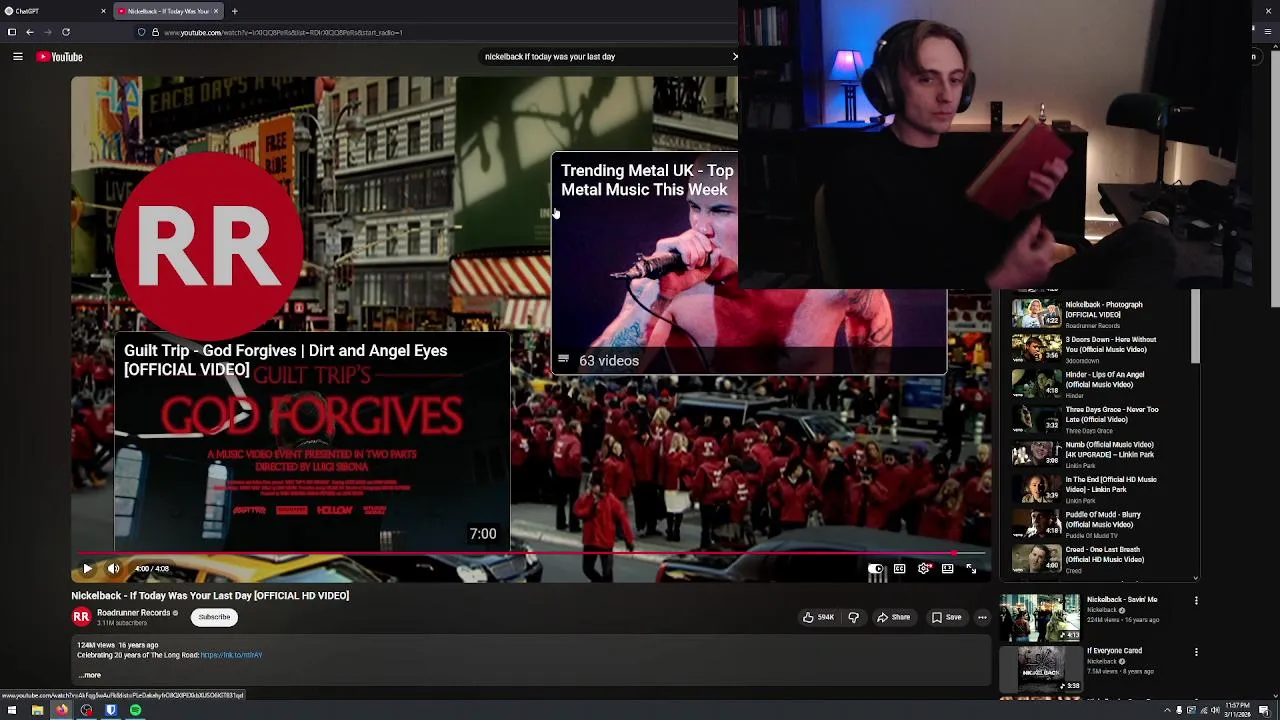Go to YouTube home via logo
The width and height of the screenshot is (1280, 720).
pos(60,57)
